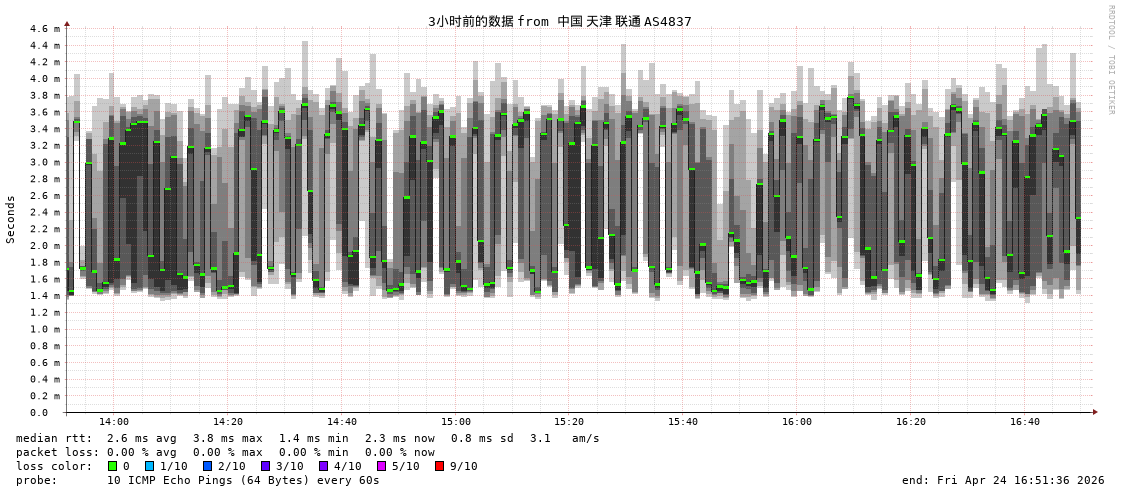The height and width of the screenshot is (494, 1121).
Task: Click the magenta 5/10 loss swatch
Action: pos(381,466)
